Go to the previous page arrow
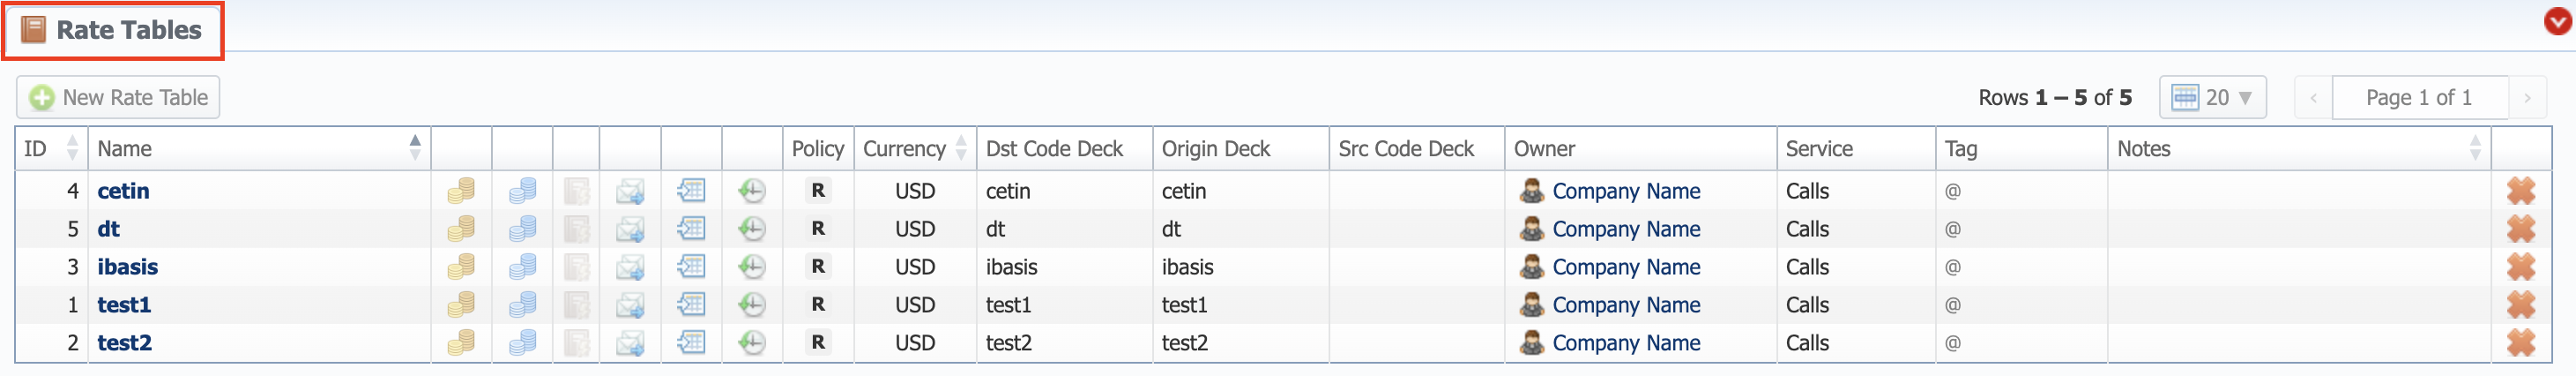 click(2312, 97)
